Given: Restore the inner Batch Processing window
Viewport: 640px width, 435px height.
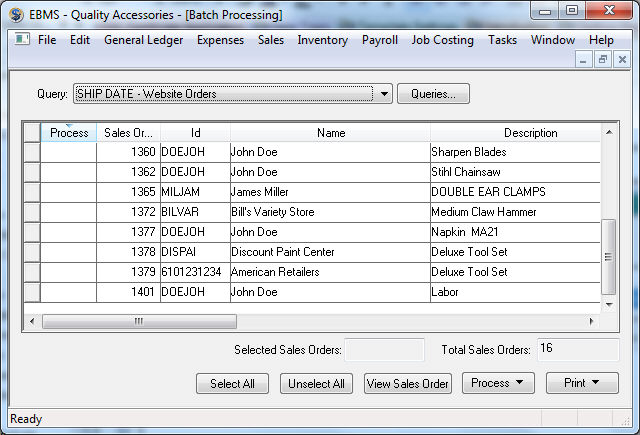Looking at the screenshot, I should [603, 60].
